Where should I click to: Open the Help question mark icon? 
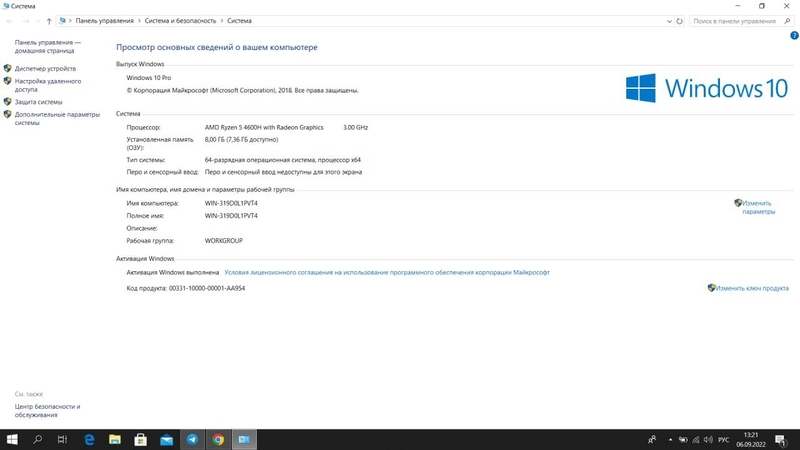794,35
